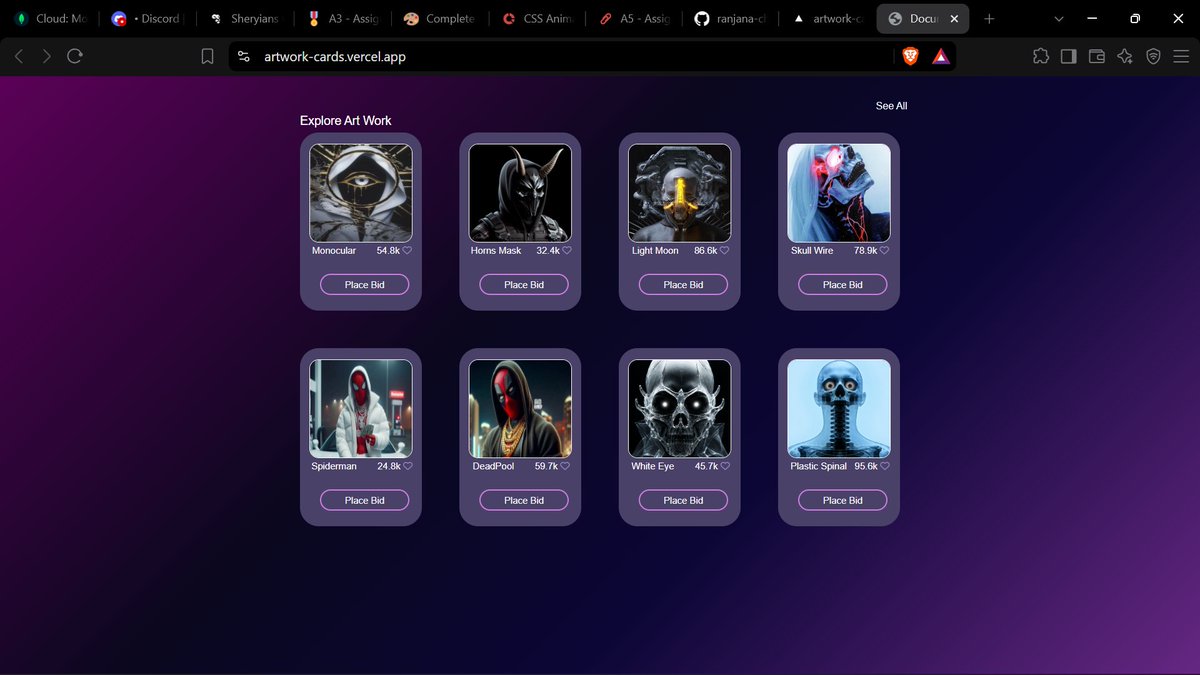Place a bid on Monocular
The height and width of the screenshot is (675, 1200).
coord(364,285)
